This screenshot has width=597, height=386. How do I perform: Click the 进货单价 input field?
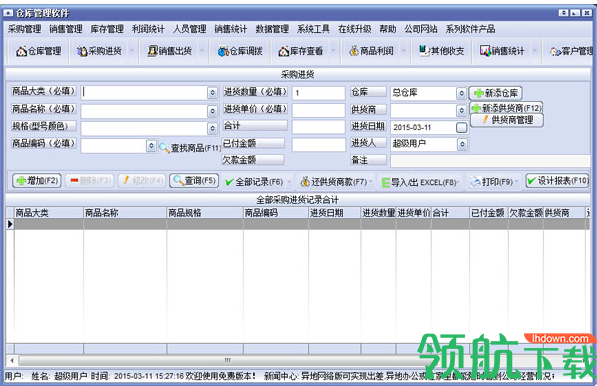318,110
